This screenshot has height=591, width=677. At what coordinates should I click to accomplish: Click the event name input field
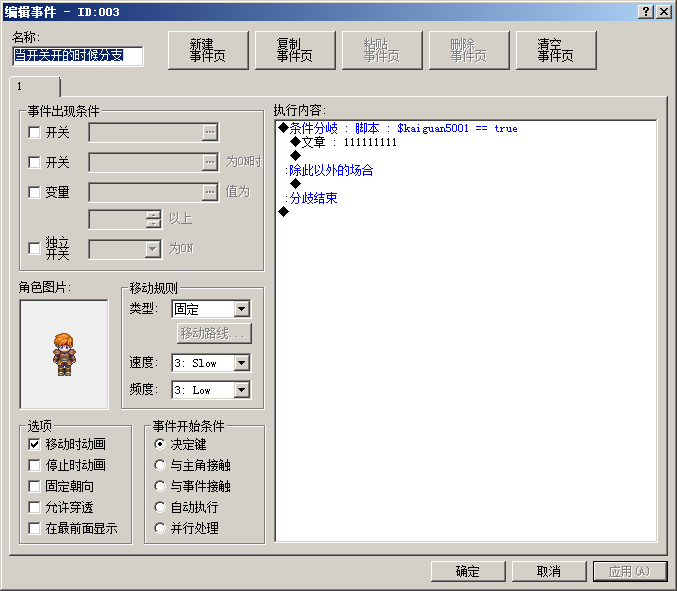78,56
